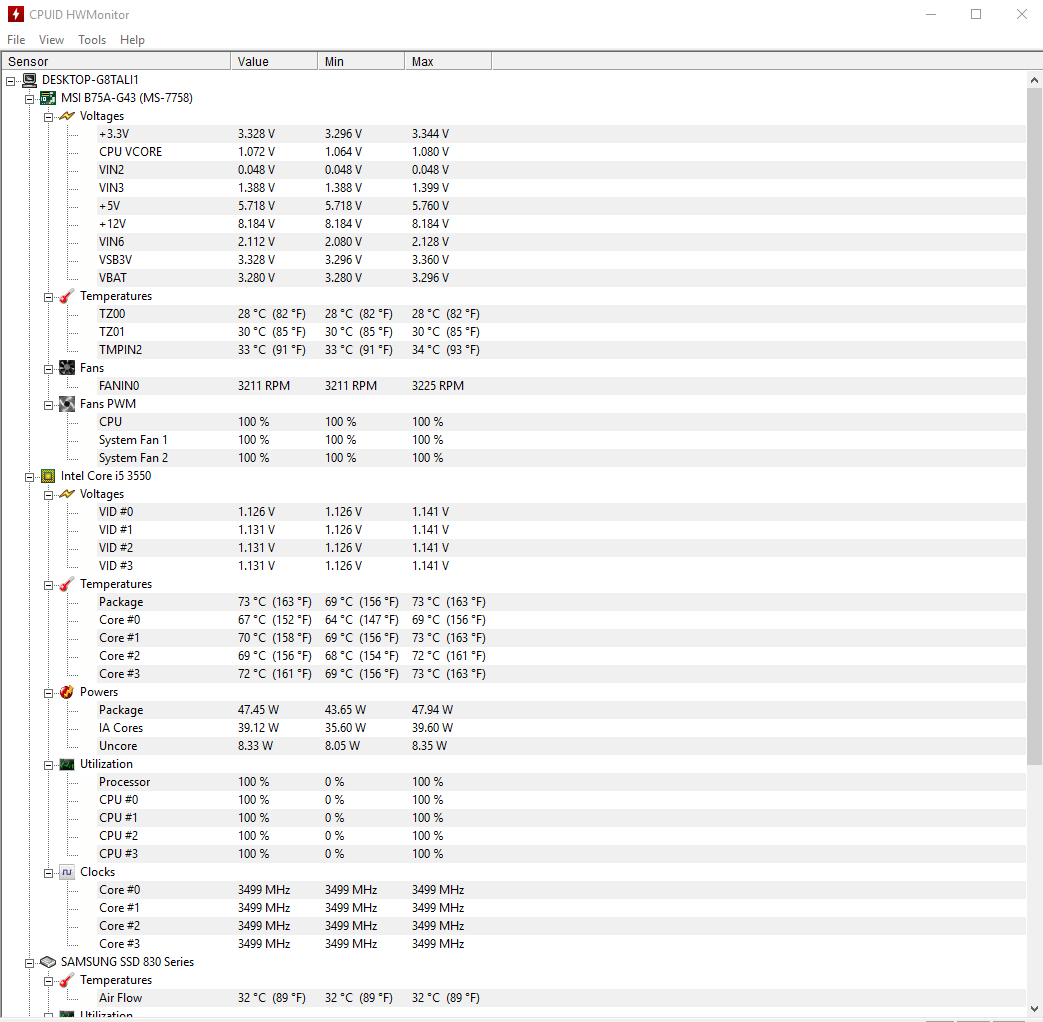Viewport: 1043px width, 1022px height.
Task: Click the vertical scrollbar thumb
Action: click(x=1034, y=426)
